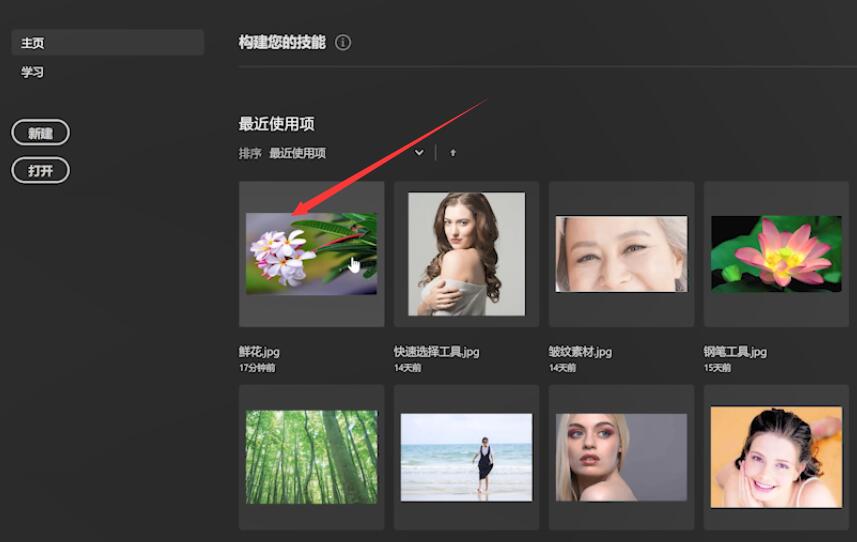This screenshot has height=542, width=857.
Task: Click the 快速选择工具.jpg file name label
Action: pos(437,351)
